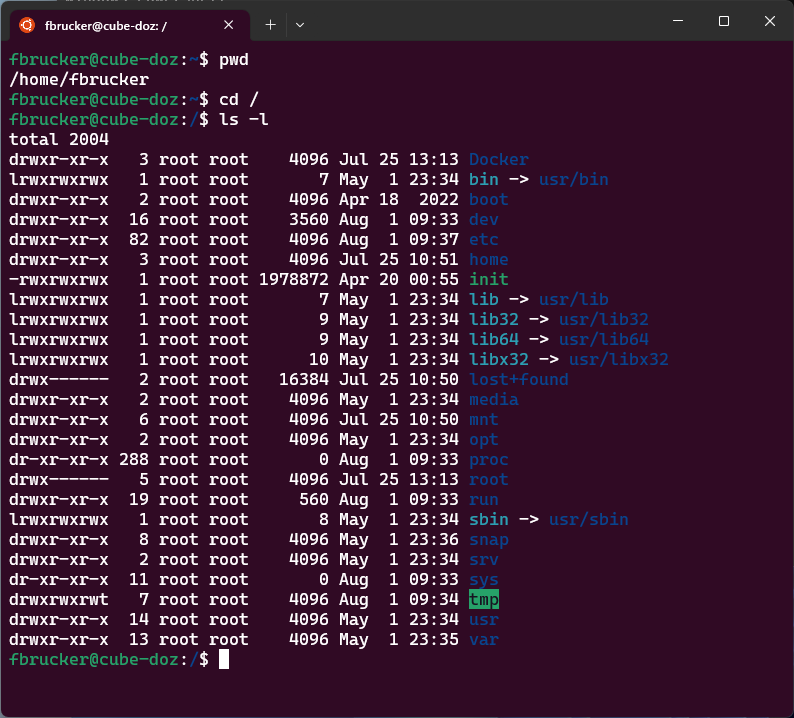The height and width of the screenshot is (718, 794).
Task: Click the usr directory name in last rows
Action: [484, 620]
